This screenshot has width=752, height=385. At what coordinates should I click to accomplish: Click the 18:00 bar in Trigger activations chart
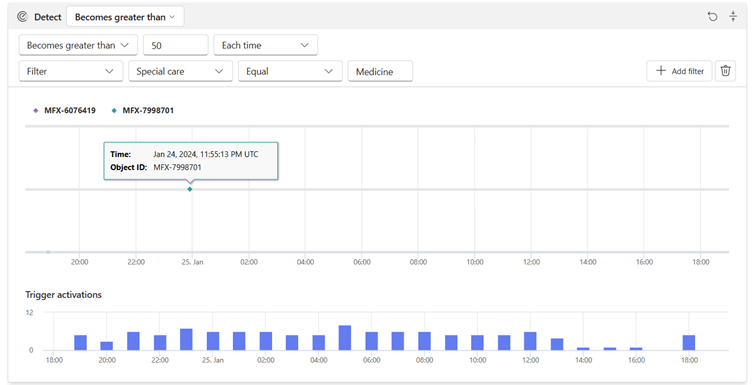click(x=689, y=342)
